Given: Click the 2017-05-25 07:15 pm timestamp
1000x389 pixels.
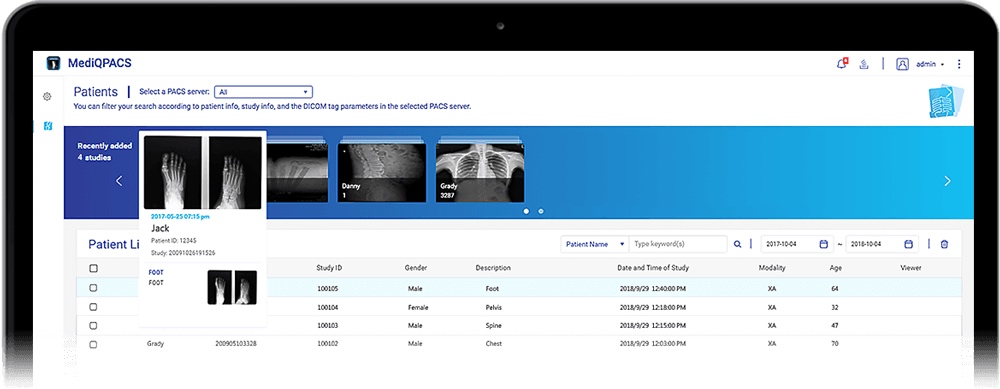Looking at the screenshot, I should coord(180,217).
